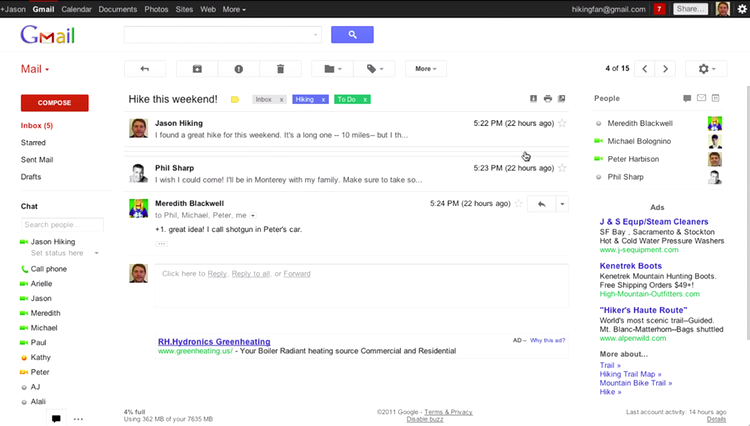Remove the Hiking label
Image resolution: width=750 pixels, height=426 pixels.
pyautogui.click(x=323, y=99)
